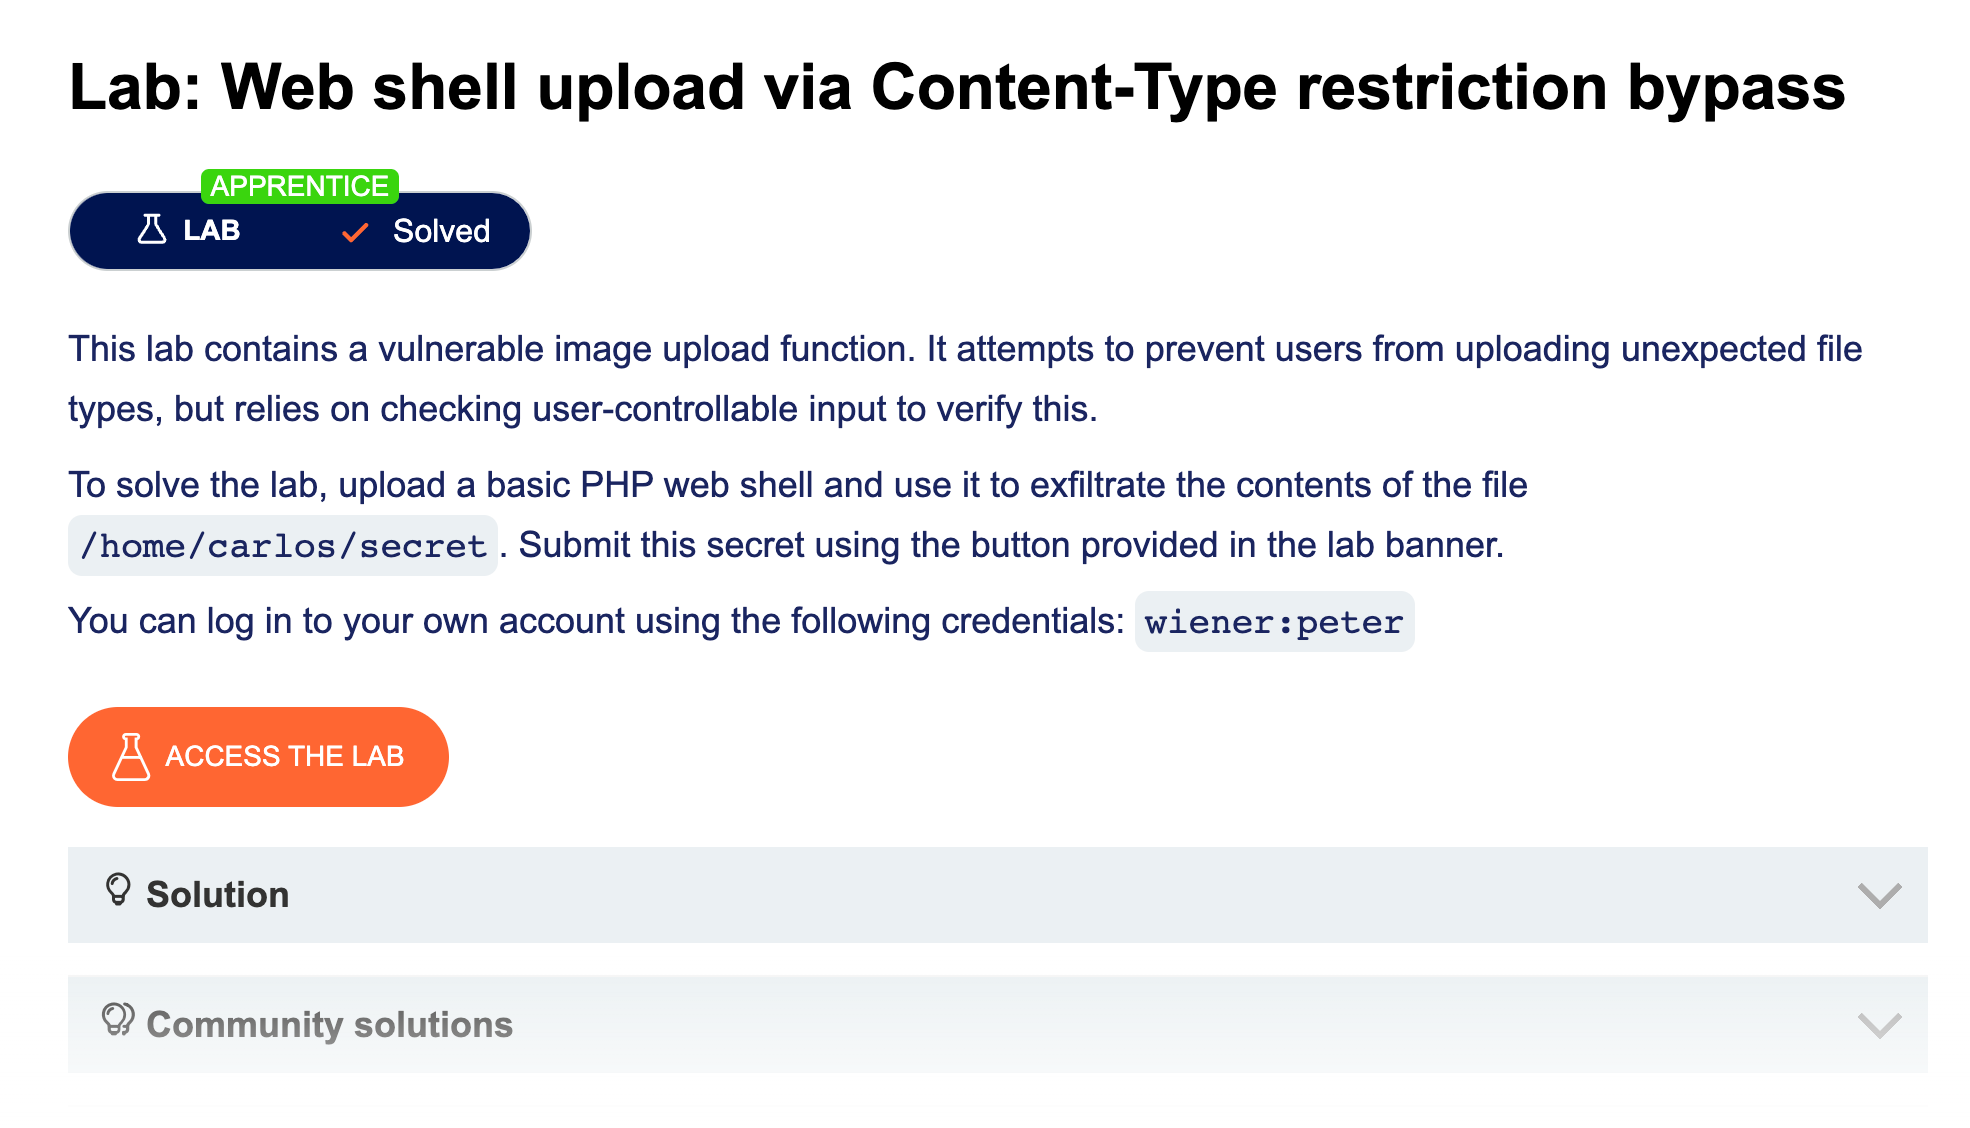Select the /home/carlos/secret code snippet

283,546
